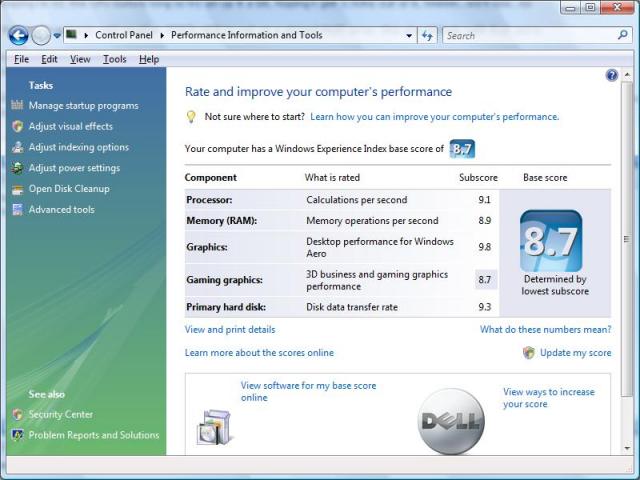Click the blue Help question mark icon

(x=612, y=76)
